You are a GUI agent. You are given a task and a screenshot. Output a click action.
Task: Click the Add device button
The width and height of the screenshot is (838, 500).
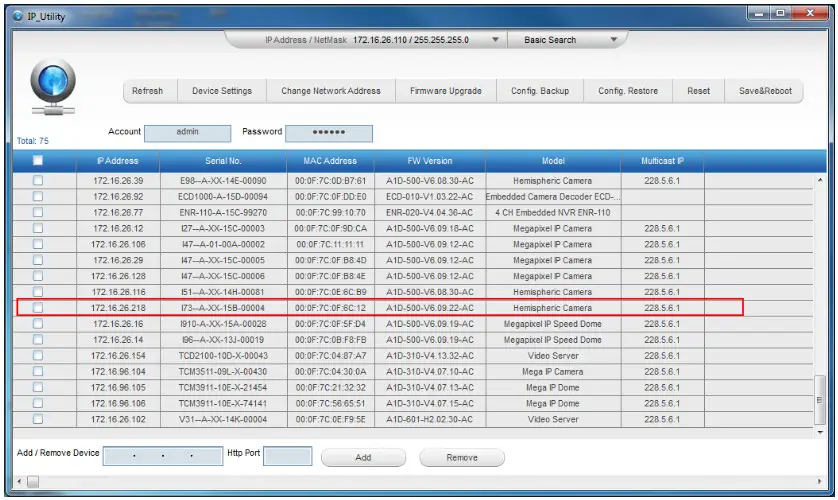tap(363, 457)
